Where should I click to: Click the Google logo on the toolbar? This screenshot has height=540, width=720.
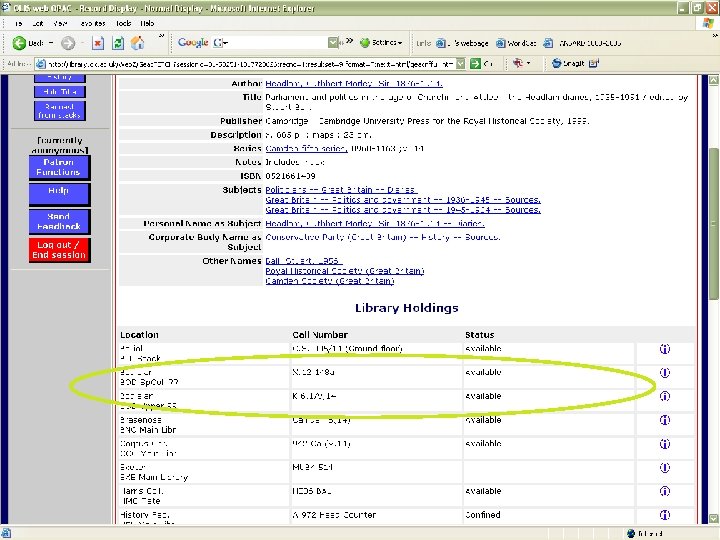[193, 43]
